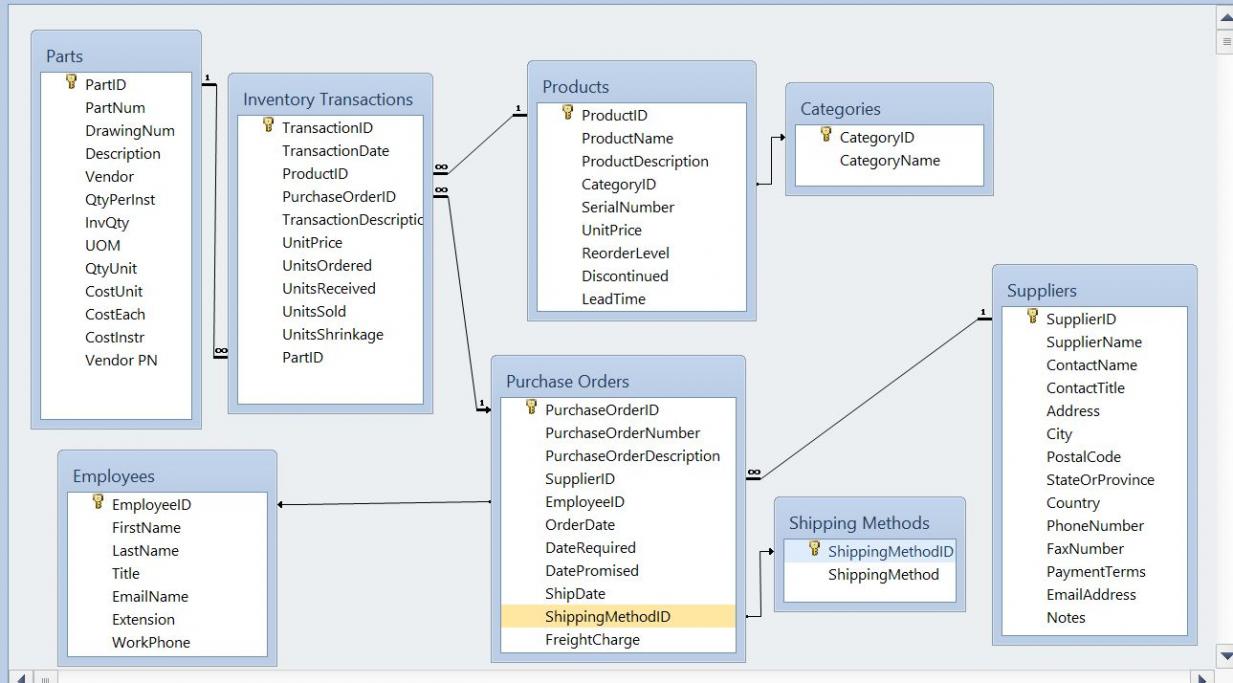Click the key icon beside ShippingMethodID in Shipping Methods

[x=814, y=550]
